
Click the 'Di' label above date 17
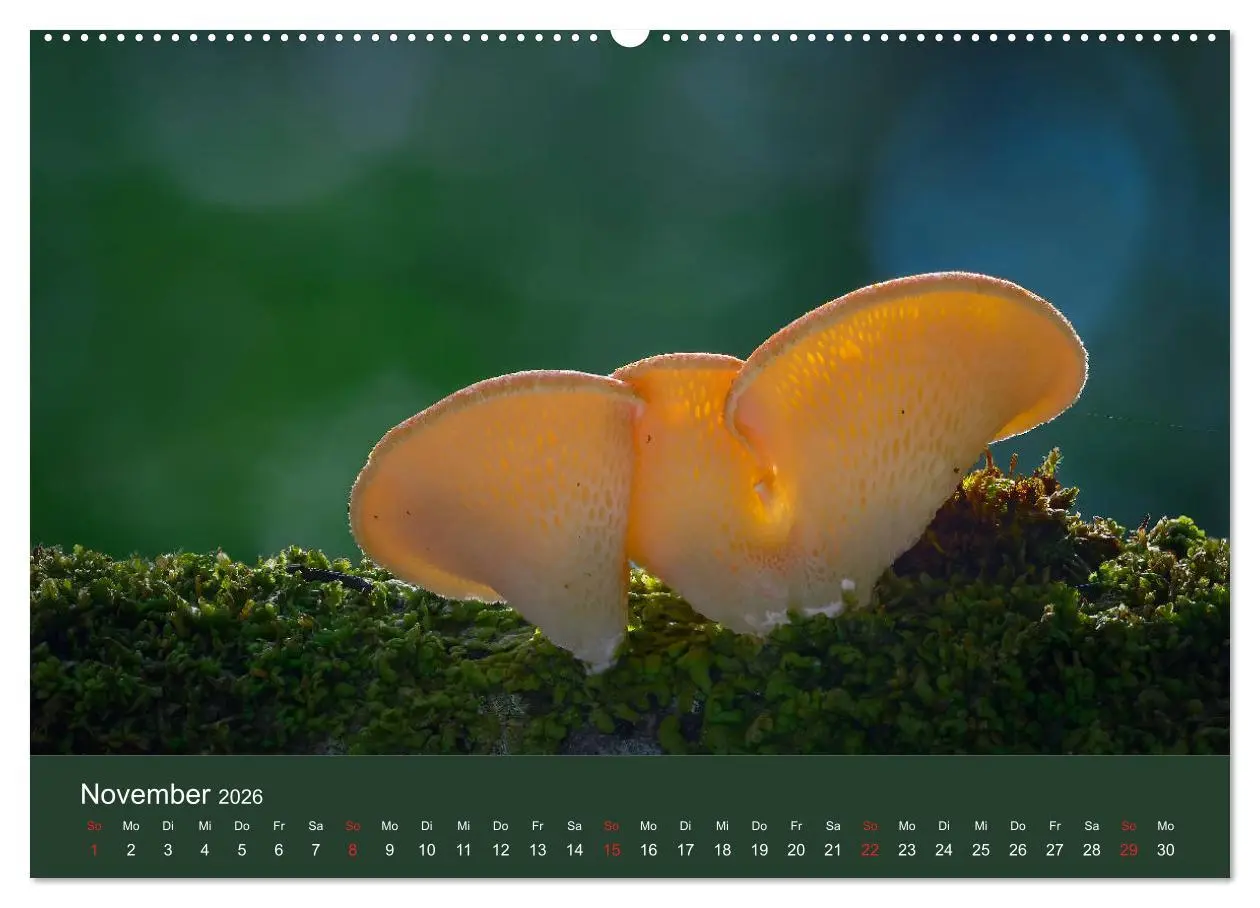[686, 826]
